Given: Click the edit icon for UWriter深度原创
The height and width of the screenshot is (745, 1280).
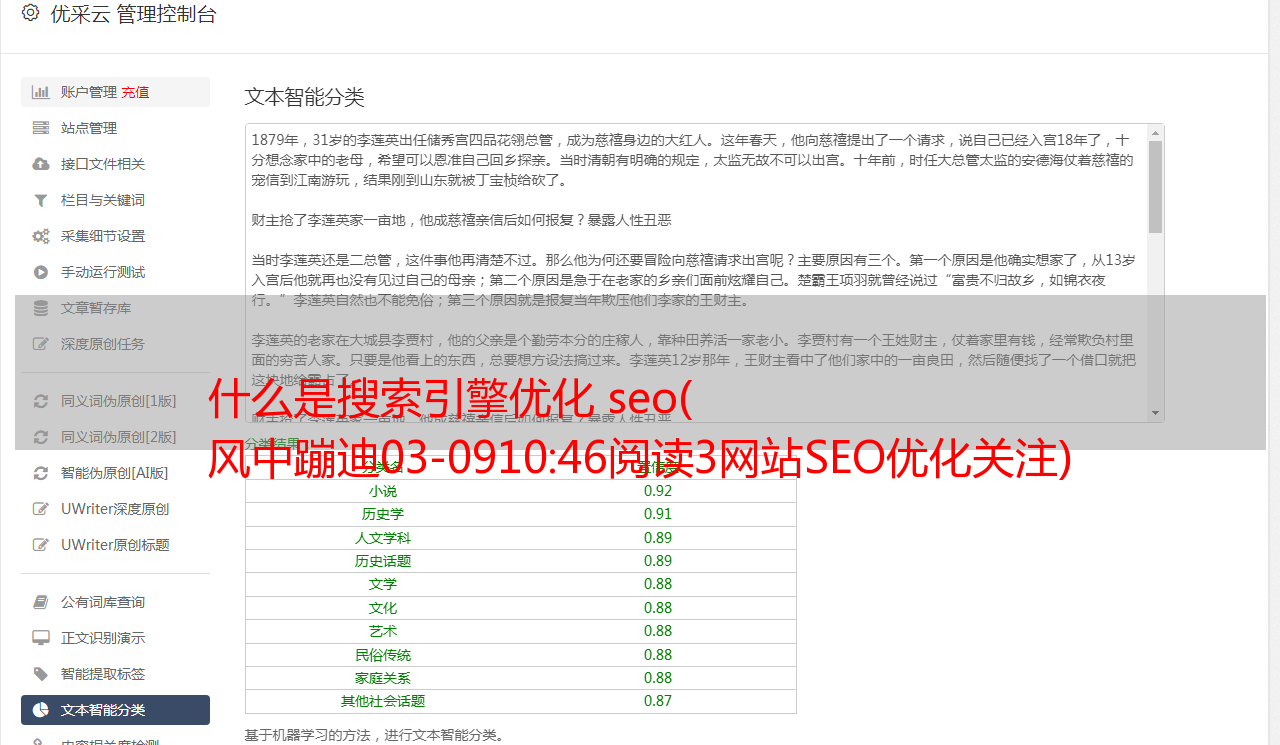Looking at the screenshot, I should (x=41, y=509).
